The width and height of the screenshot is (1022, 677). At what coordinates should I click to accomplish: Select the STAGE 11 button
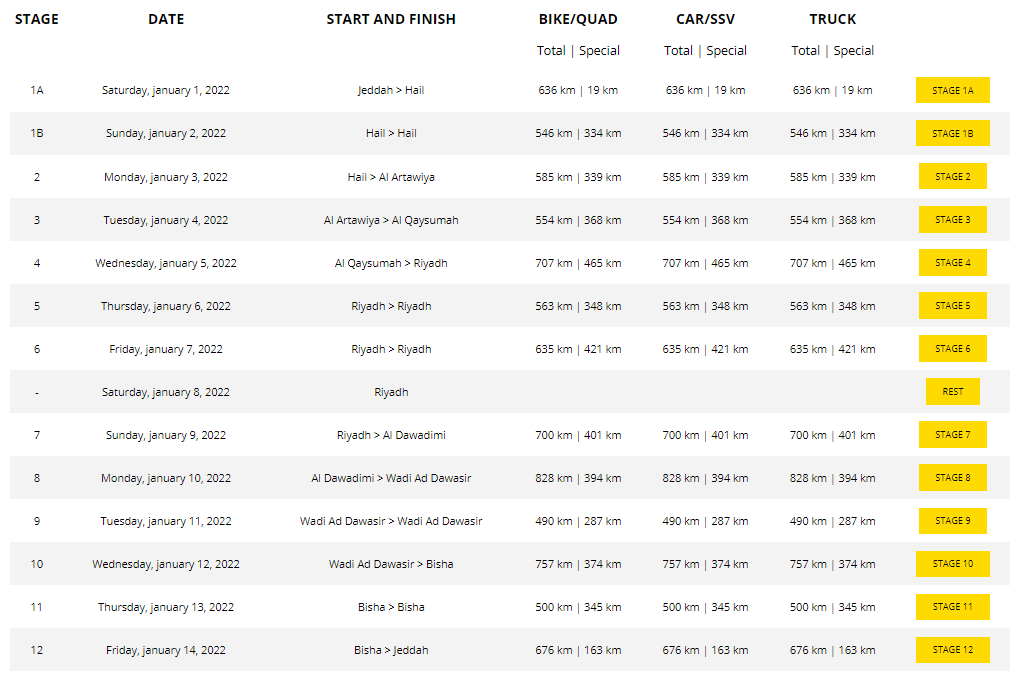[952, 606]
